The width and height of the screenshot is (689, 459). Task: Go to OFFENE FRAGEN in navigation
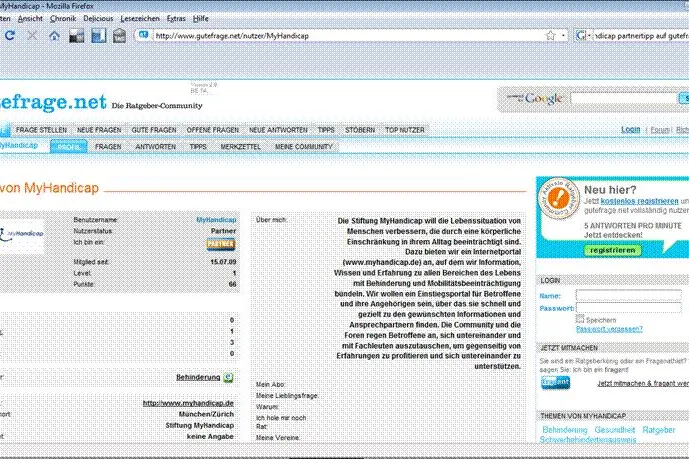tap(213, 130)
